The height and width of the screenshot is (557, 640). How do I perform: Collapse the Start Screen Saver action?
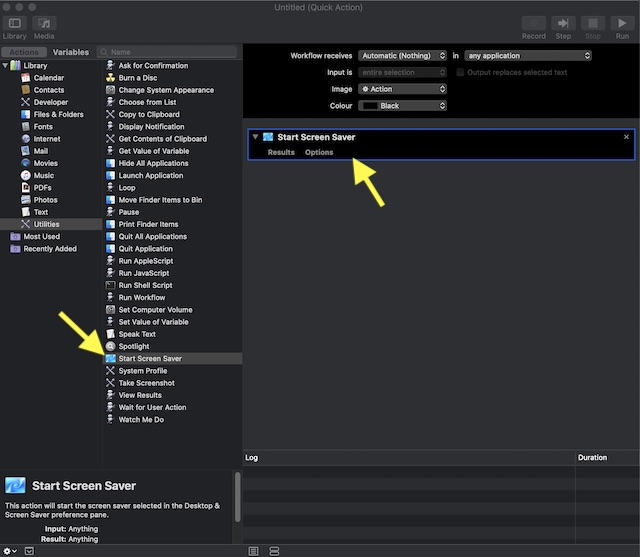click(256, 137)
